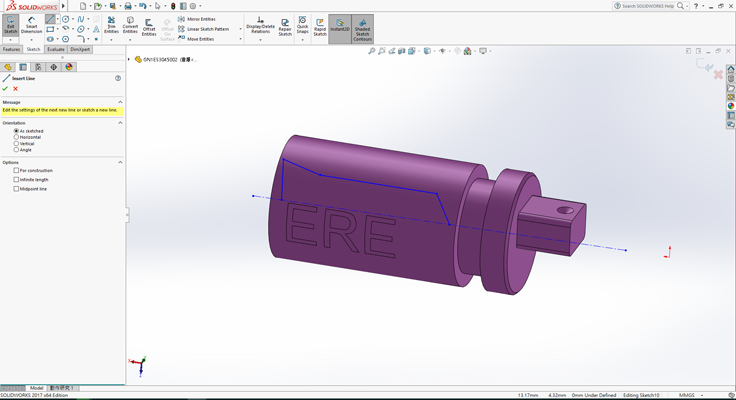The width and height of the screenshot is (736, 400).
Task: Click the Edit Appearance icon in view toolbar
Action: [x=468, y=51]
